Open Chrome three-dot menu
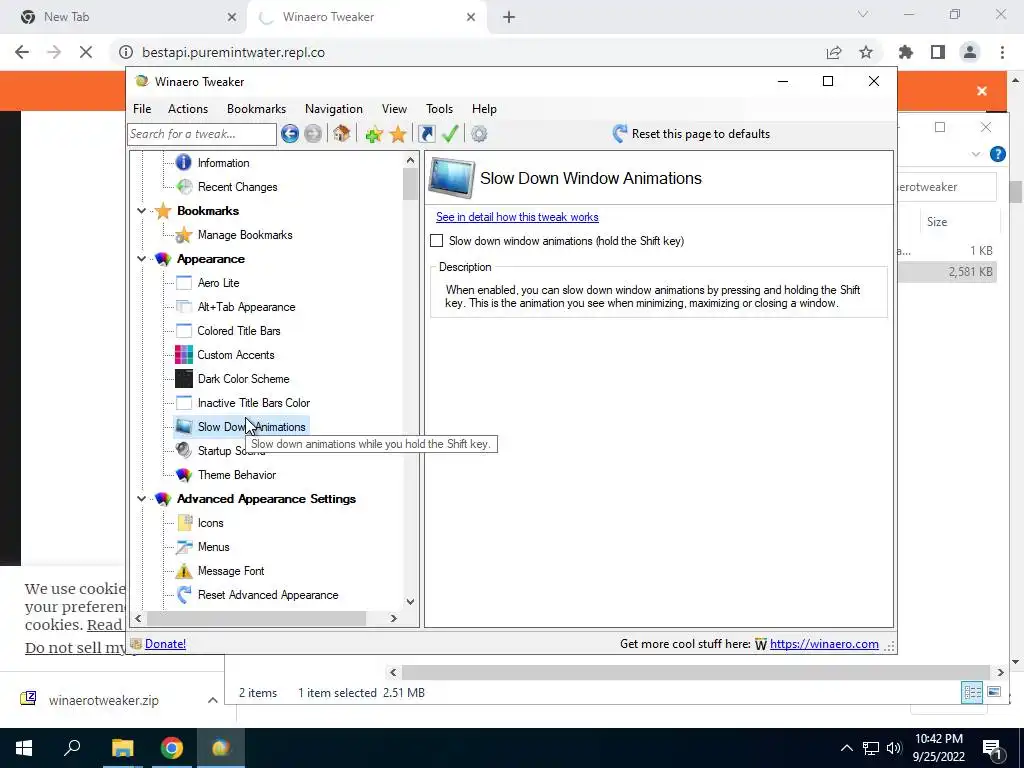The image size is (1024, 768). 1002,52
